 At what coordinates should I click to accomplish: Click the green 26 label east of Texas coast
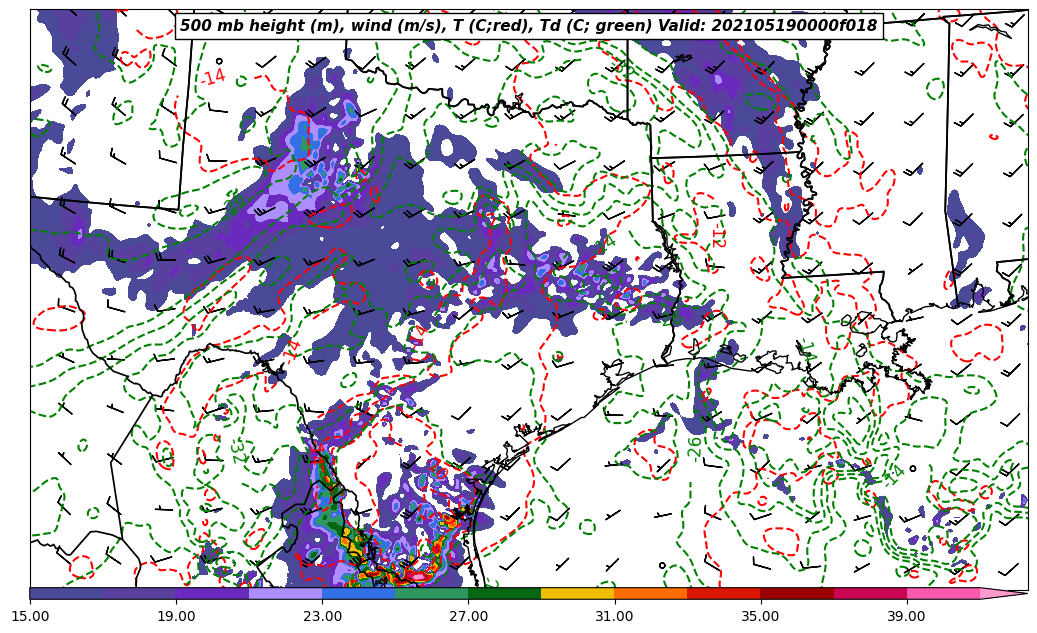(x=695, y=446)
